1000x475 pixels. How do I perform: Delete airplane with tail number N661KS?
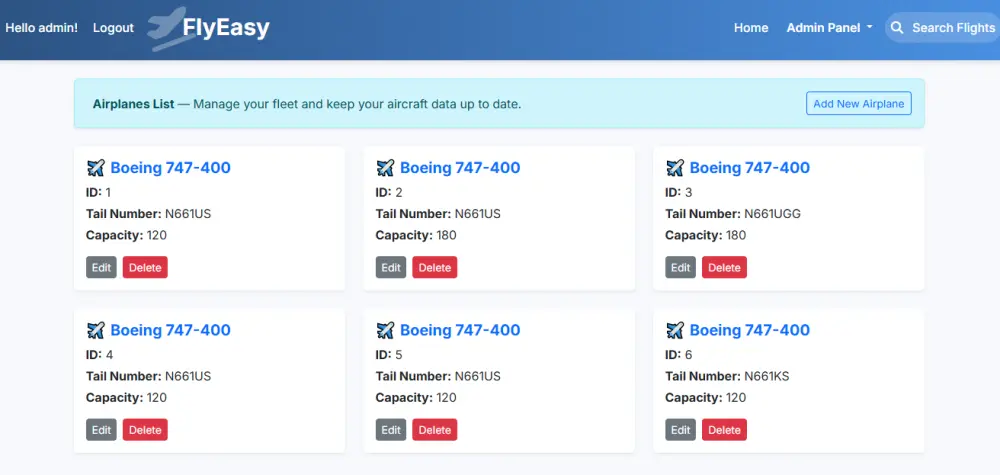[x=724, y=430]
